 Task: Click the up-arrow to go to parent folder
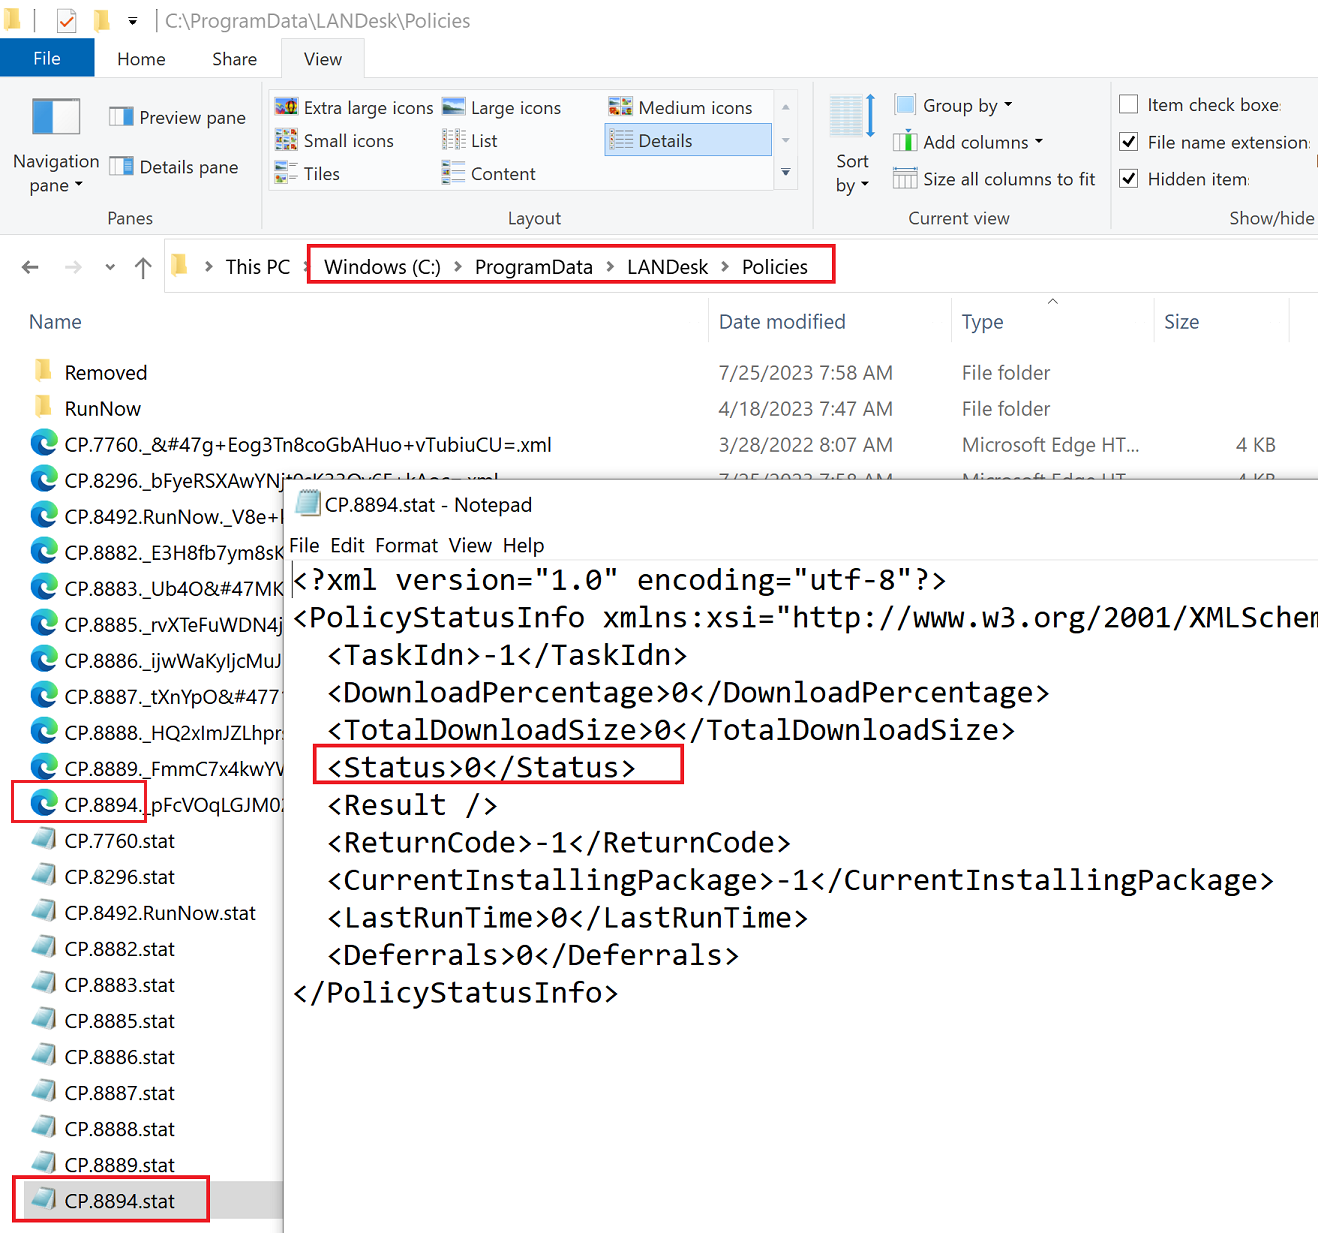click(x=143, y=266)
